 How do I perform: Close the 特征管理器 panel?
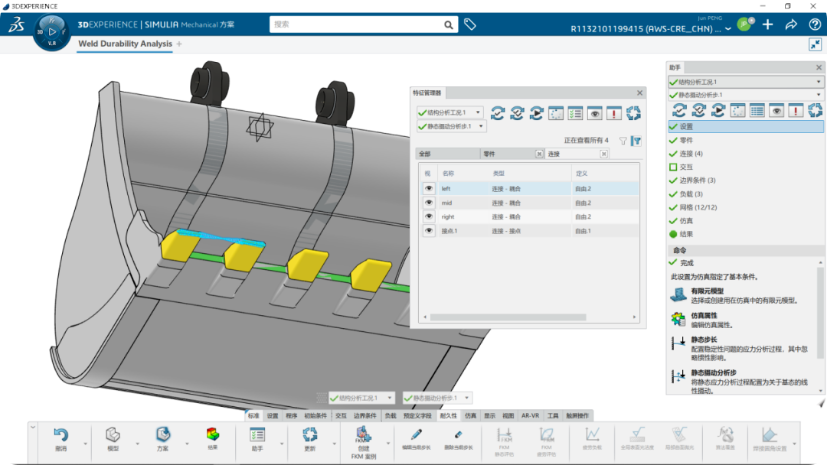point(640,93)
